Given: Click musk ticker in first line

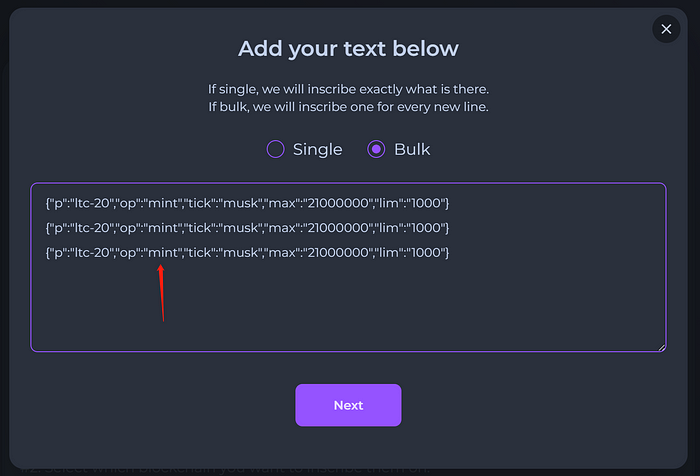Looking at the screenshot, I should coord(241,203).
